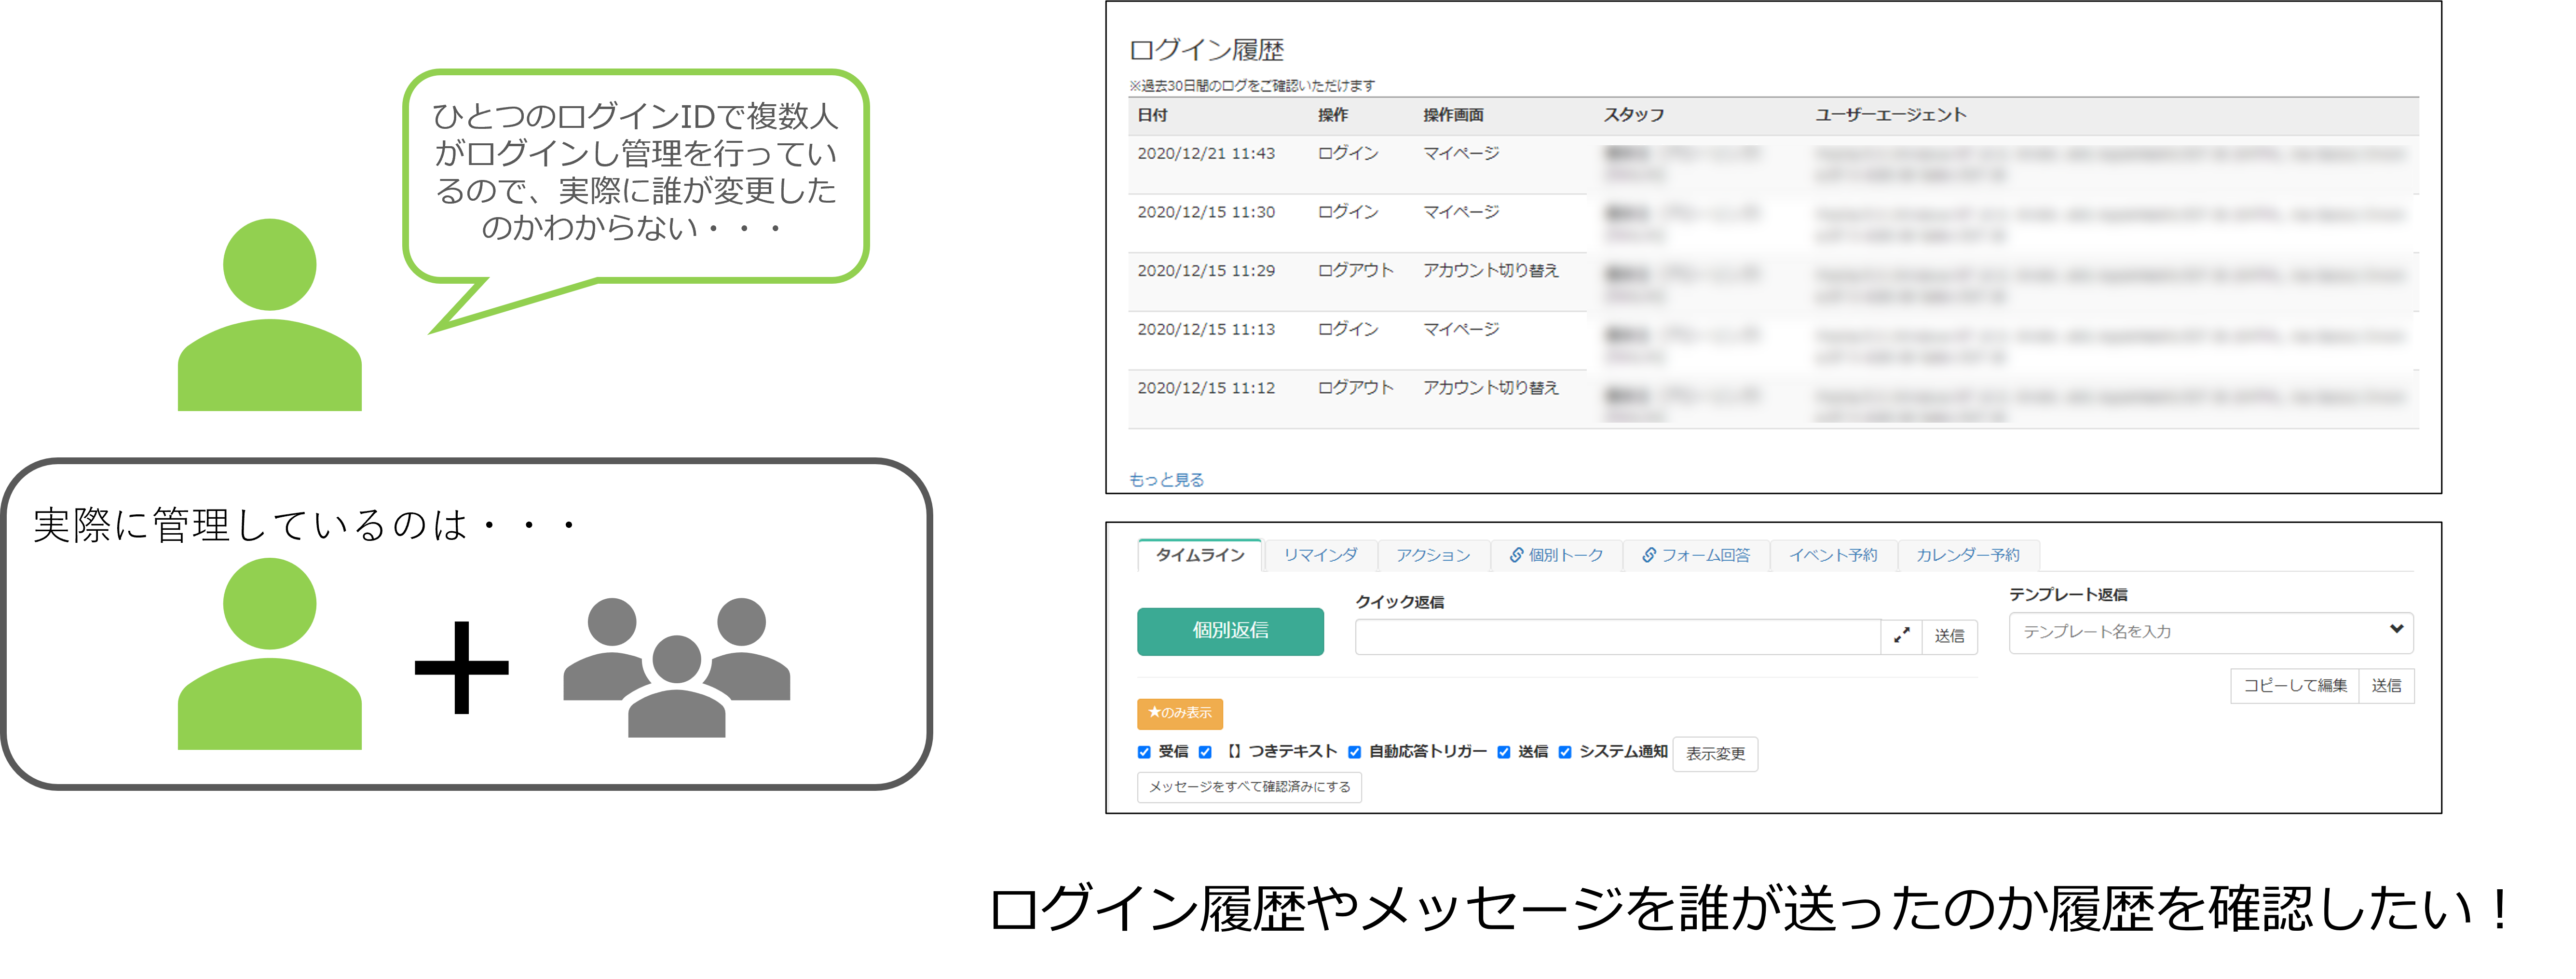Select the 2020/12/15 11:13 row date
The image size is (2576, 979).
[x=1206, y=330]
